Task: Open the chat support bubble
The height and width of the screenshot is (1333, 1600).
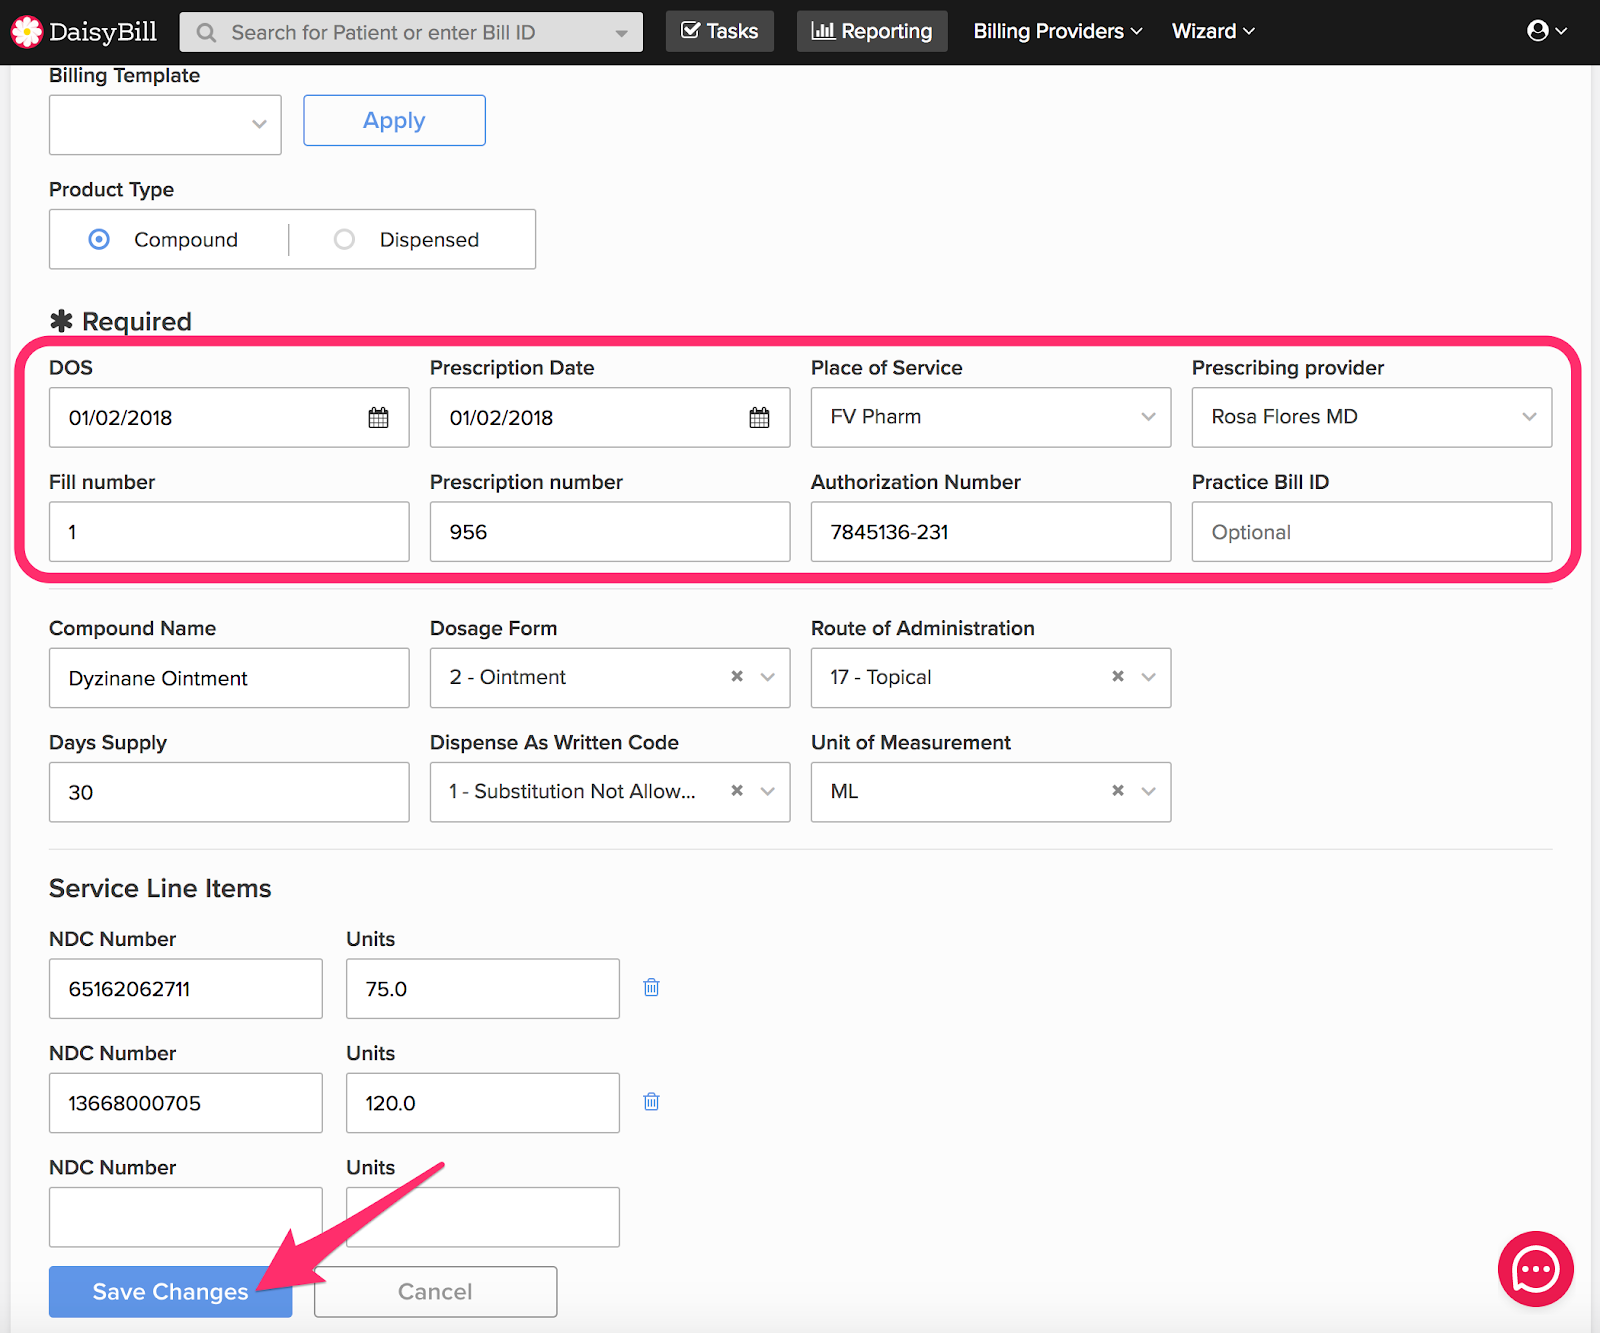Action: 1535,1269
